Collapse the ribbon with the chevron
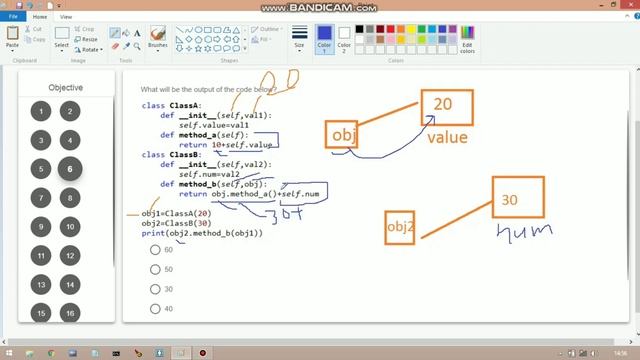The height and width of the screenshot is (360, 640). (x=627, y=16)
